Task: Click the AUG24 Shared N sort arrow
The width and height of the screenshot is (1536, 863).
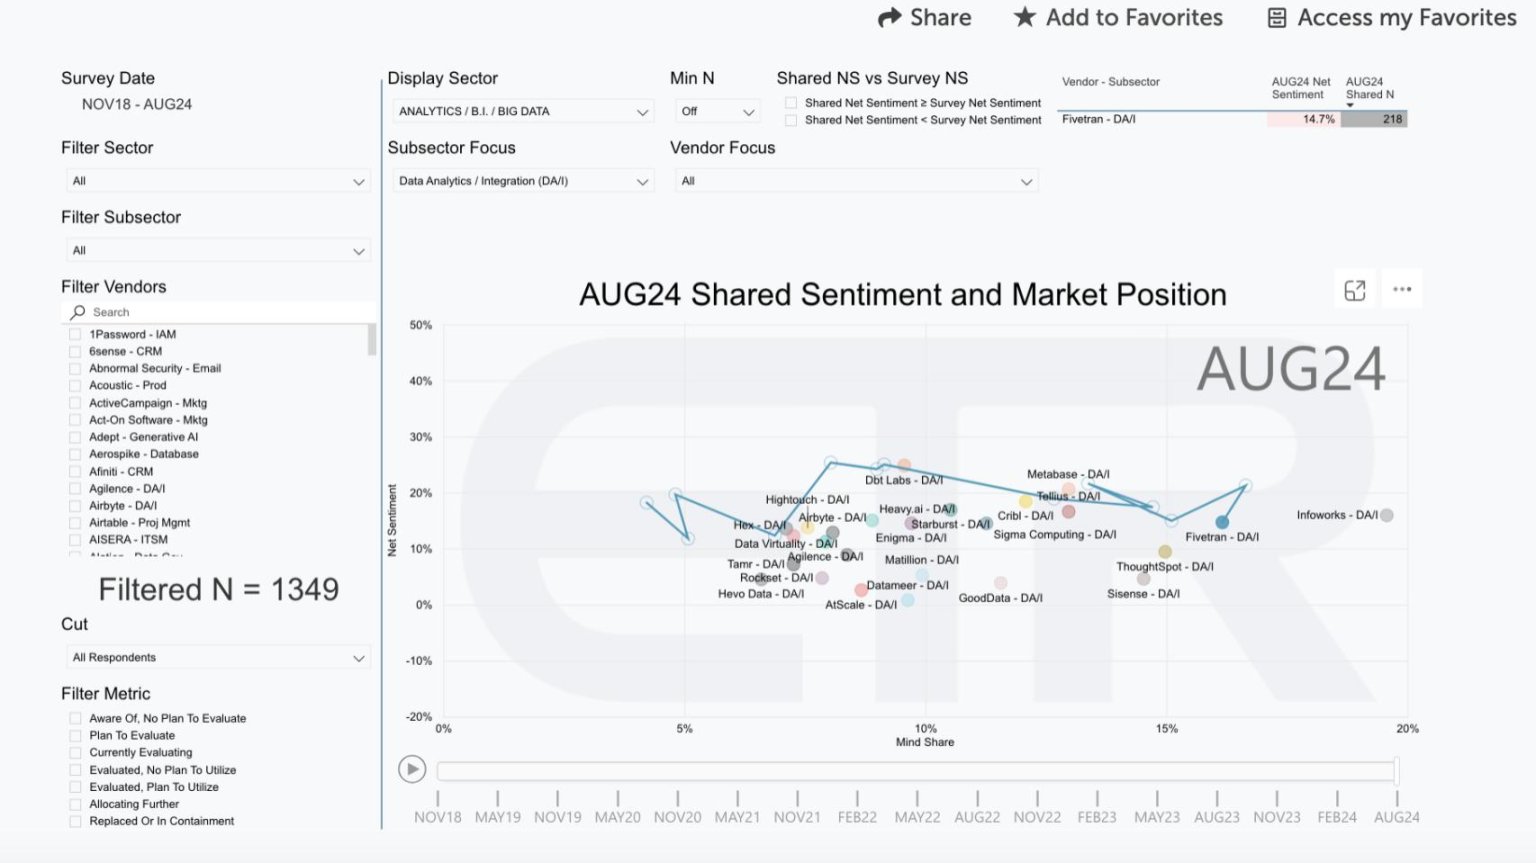Action: (1349, 103)
